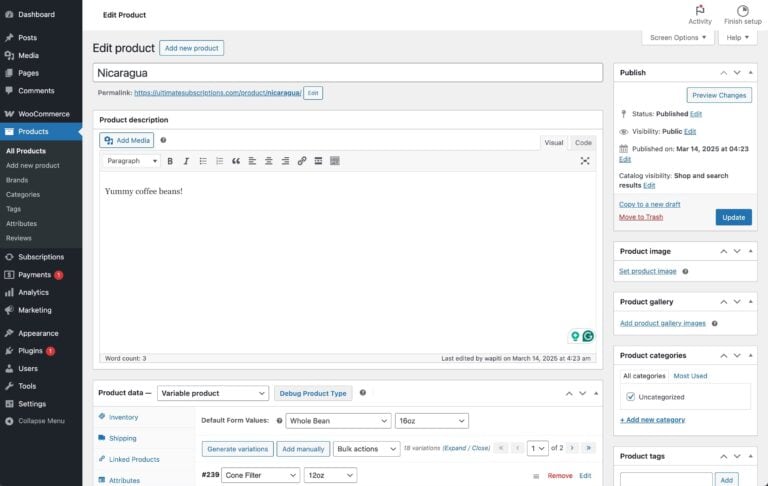Click the product title field Nicaragua
This screenshot has width=768, height=486.
(x=347, y=73)
